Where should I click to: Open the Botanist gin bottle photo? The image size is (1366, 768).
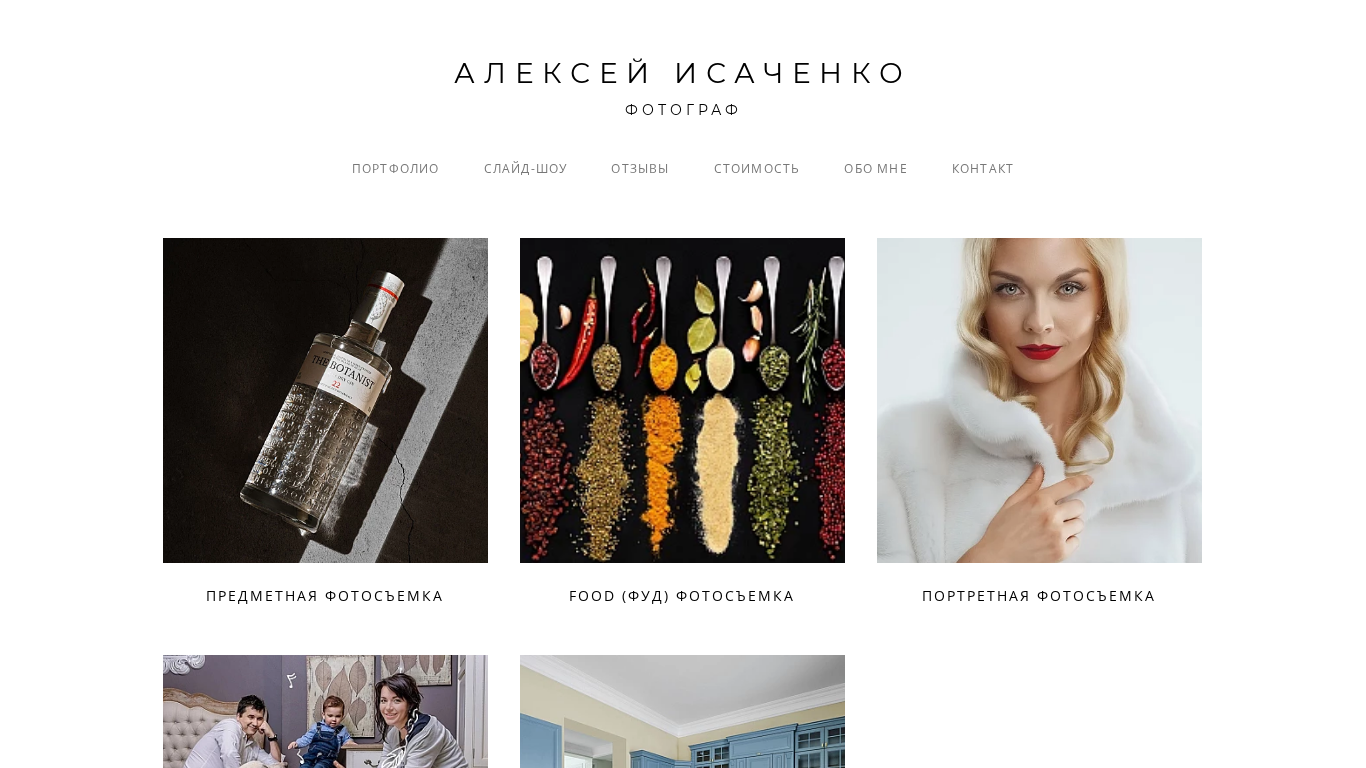pyautogui.click(x=325, y=400)
